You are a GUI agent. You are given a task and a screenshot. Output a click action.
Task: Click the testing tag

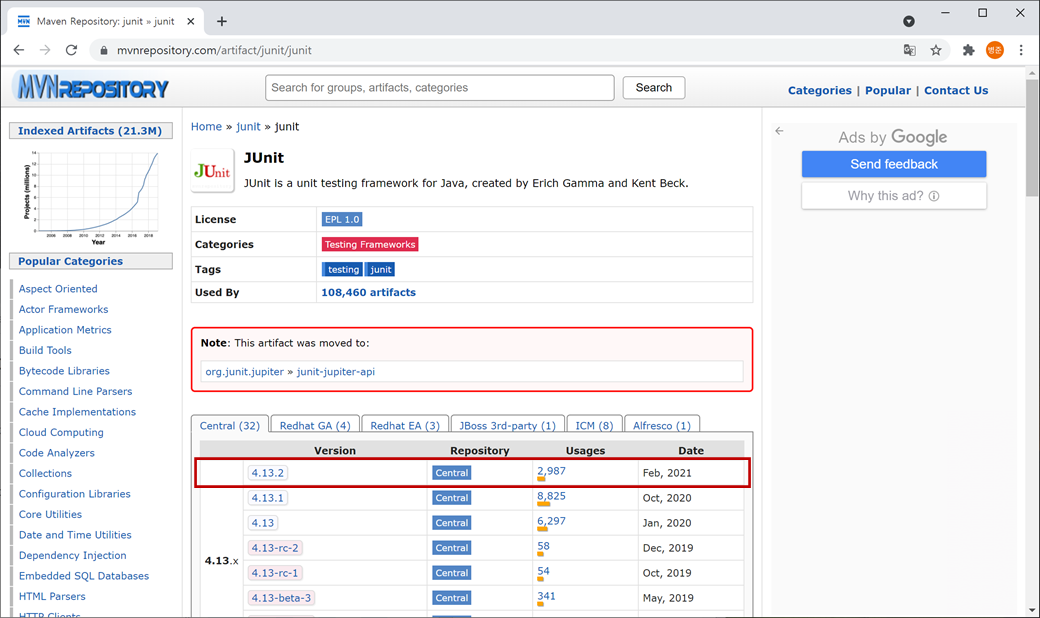click(343, 269)
